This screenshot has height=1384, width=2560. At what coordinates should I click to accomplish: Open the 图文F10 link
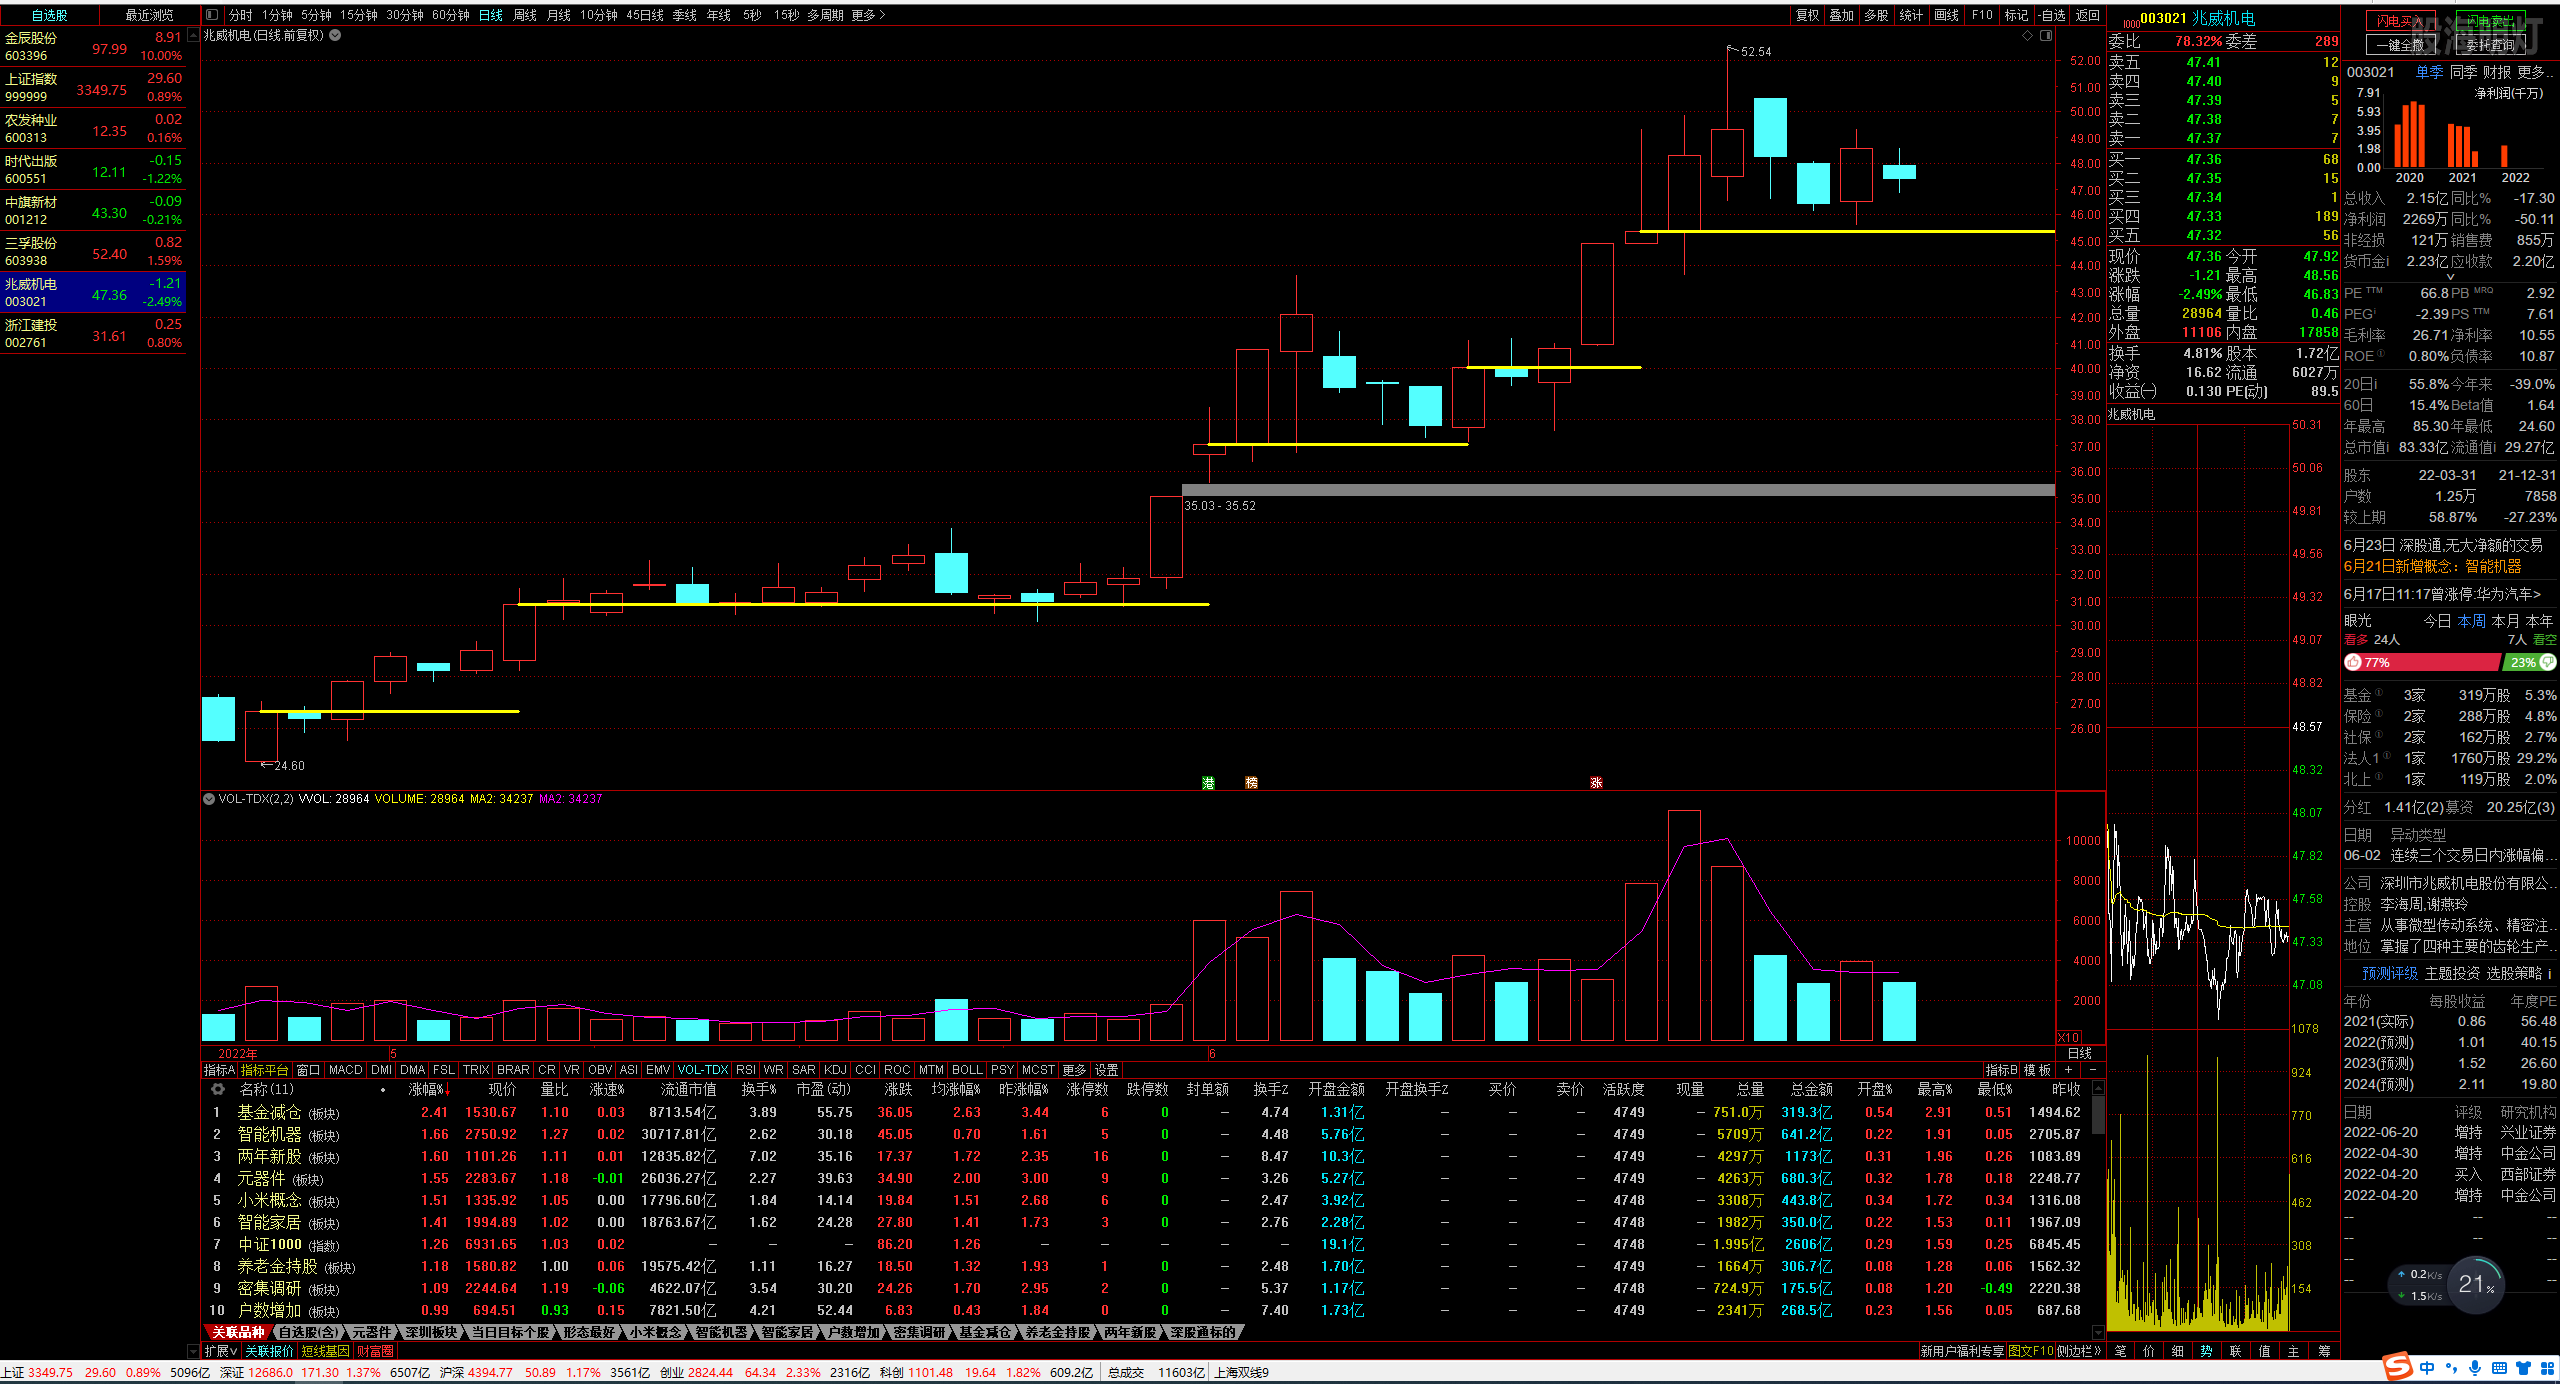(x=2031, y=1351)
